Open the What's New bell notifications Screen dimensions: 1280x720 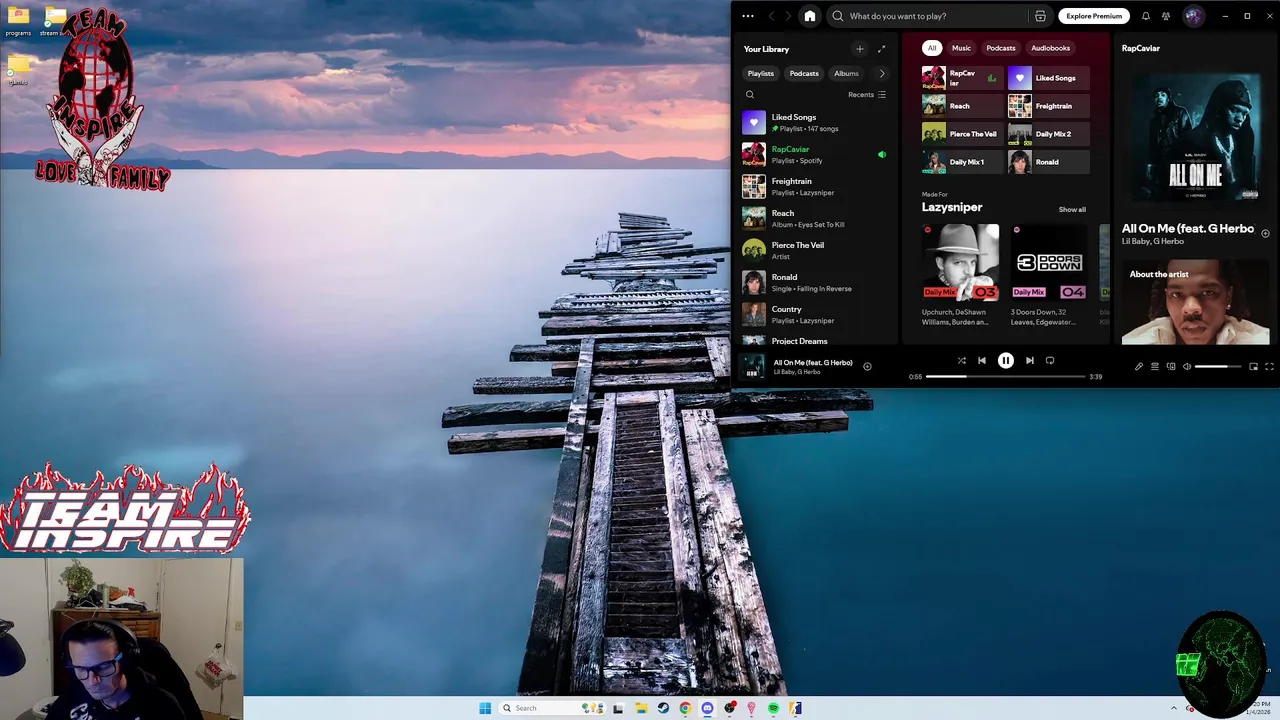pos(1146,16)
